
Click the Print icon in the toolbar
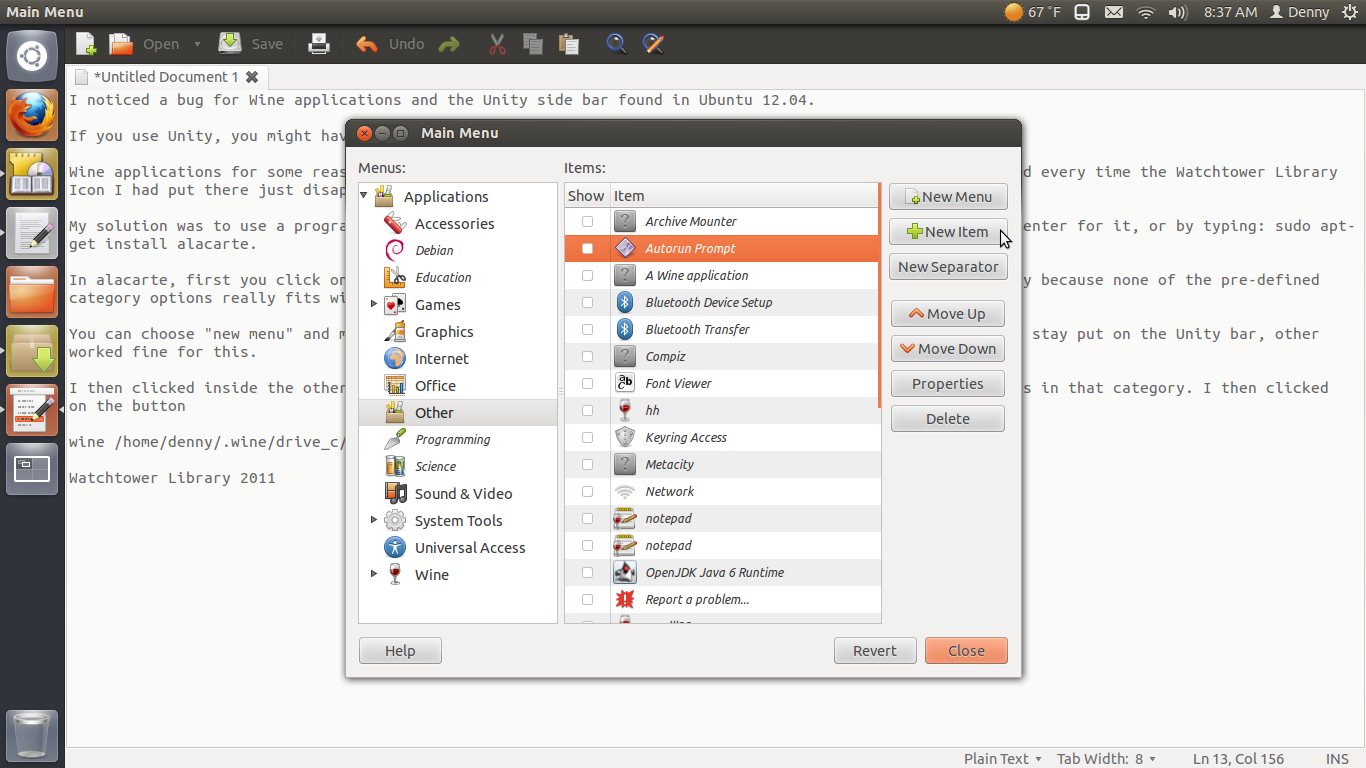point(319,44)
